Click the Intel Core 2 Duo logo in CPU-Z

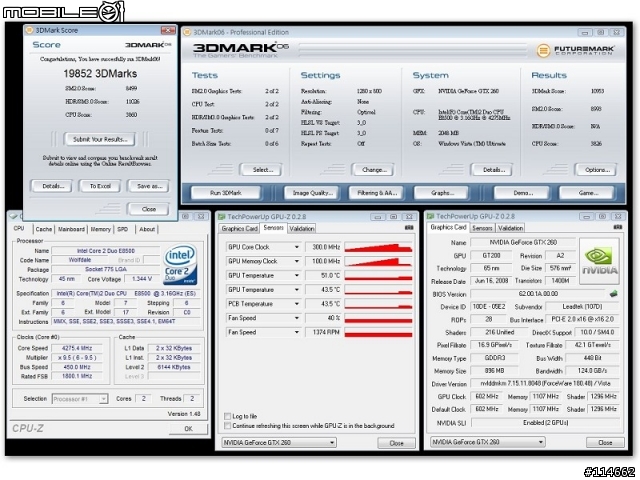(180, 265)
